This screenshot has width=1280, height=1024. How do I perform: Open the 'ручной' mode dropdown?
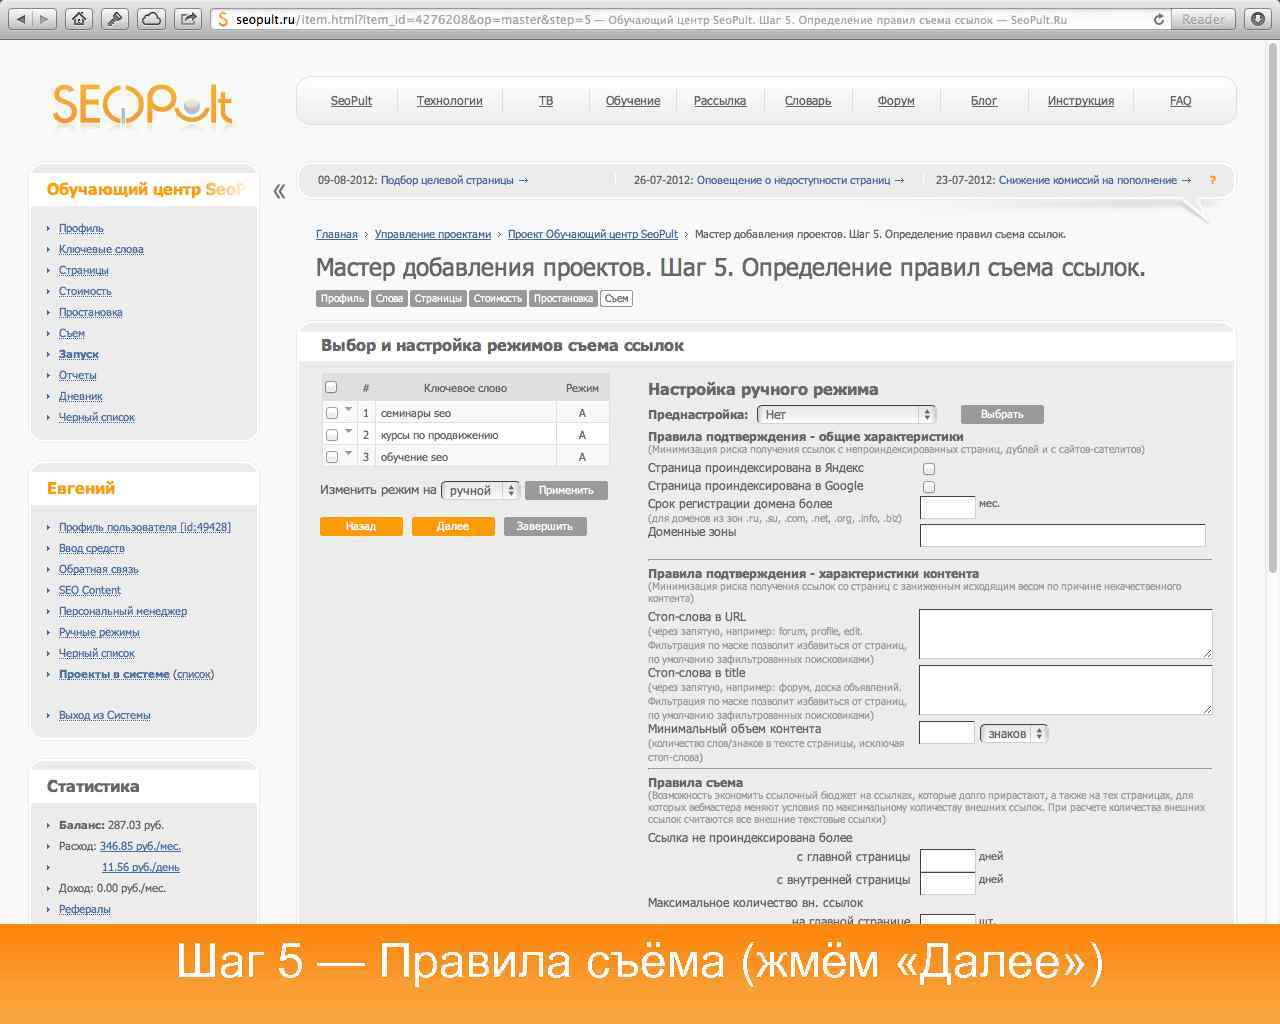[x=480, y=490]
